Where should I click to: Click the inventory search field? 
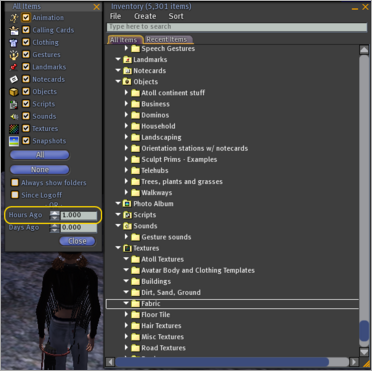tap(237, 27)
